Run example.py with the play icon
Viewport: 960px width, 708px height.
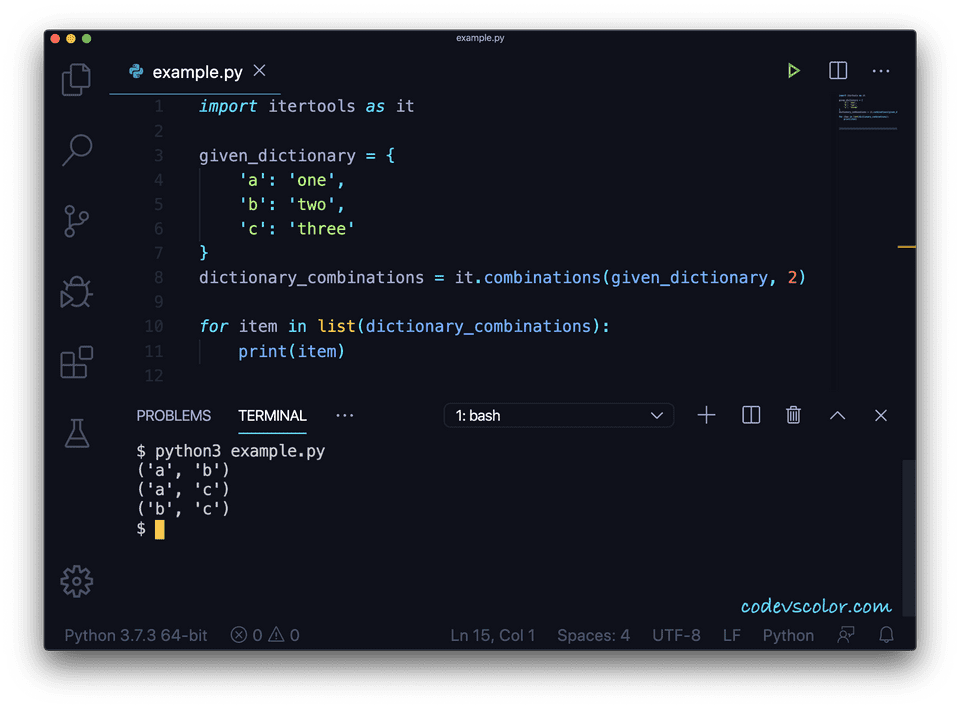point(794,71)
